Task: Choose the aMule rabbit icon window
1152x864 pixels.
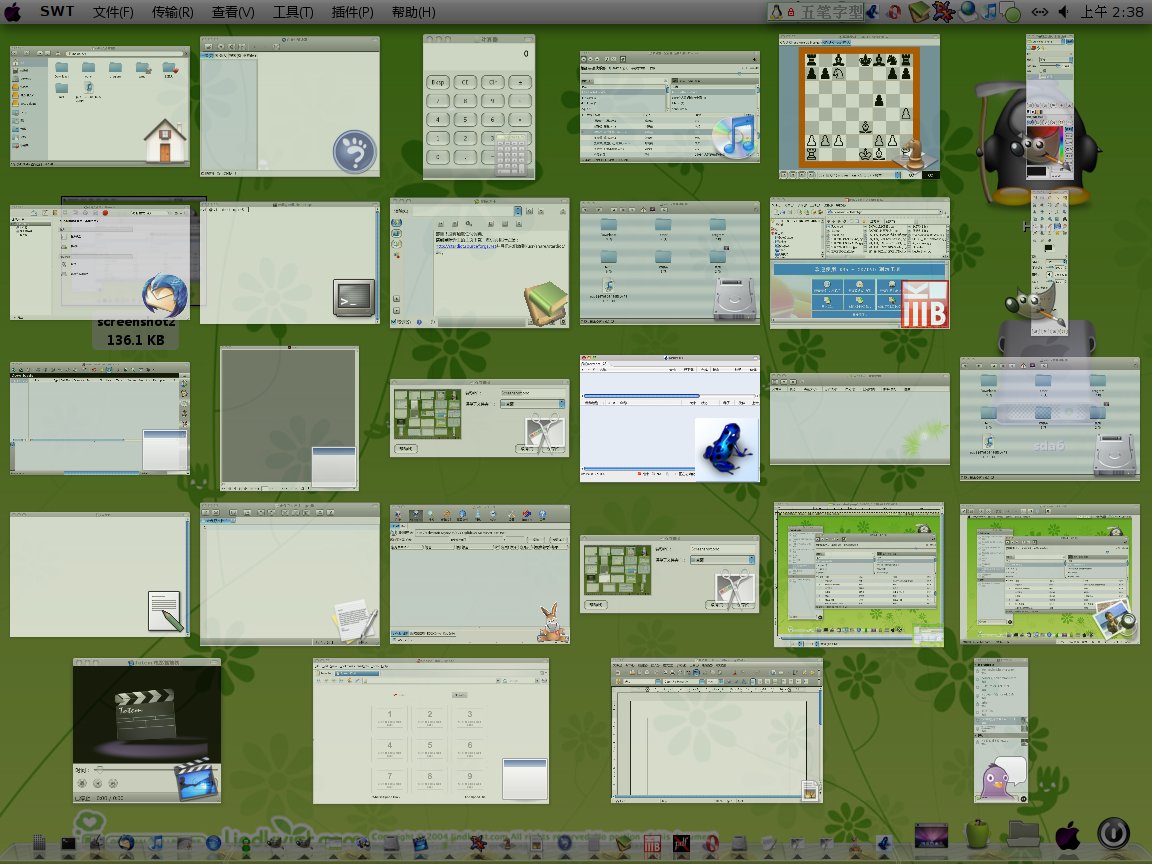Action: [479, 575]
